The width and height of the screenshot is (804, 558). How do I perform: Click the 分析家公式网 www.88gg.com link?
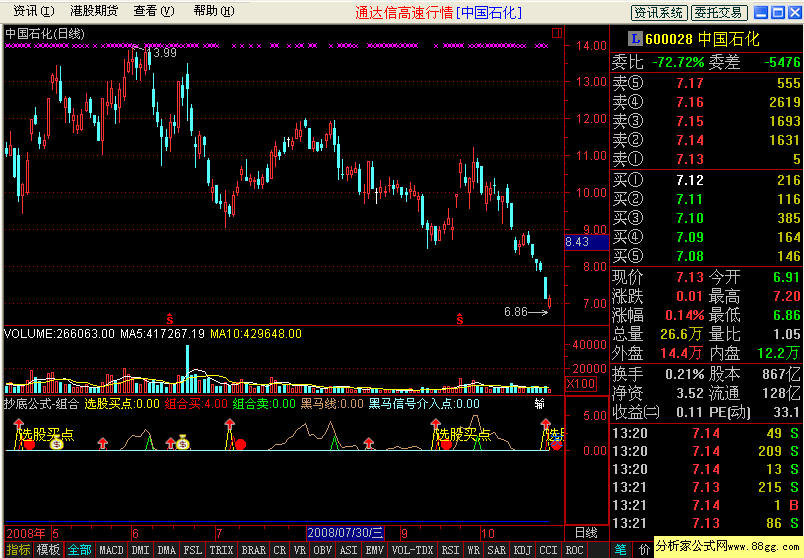[729, 546]
